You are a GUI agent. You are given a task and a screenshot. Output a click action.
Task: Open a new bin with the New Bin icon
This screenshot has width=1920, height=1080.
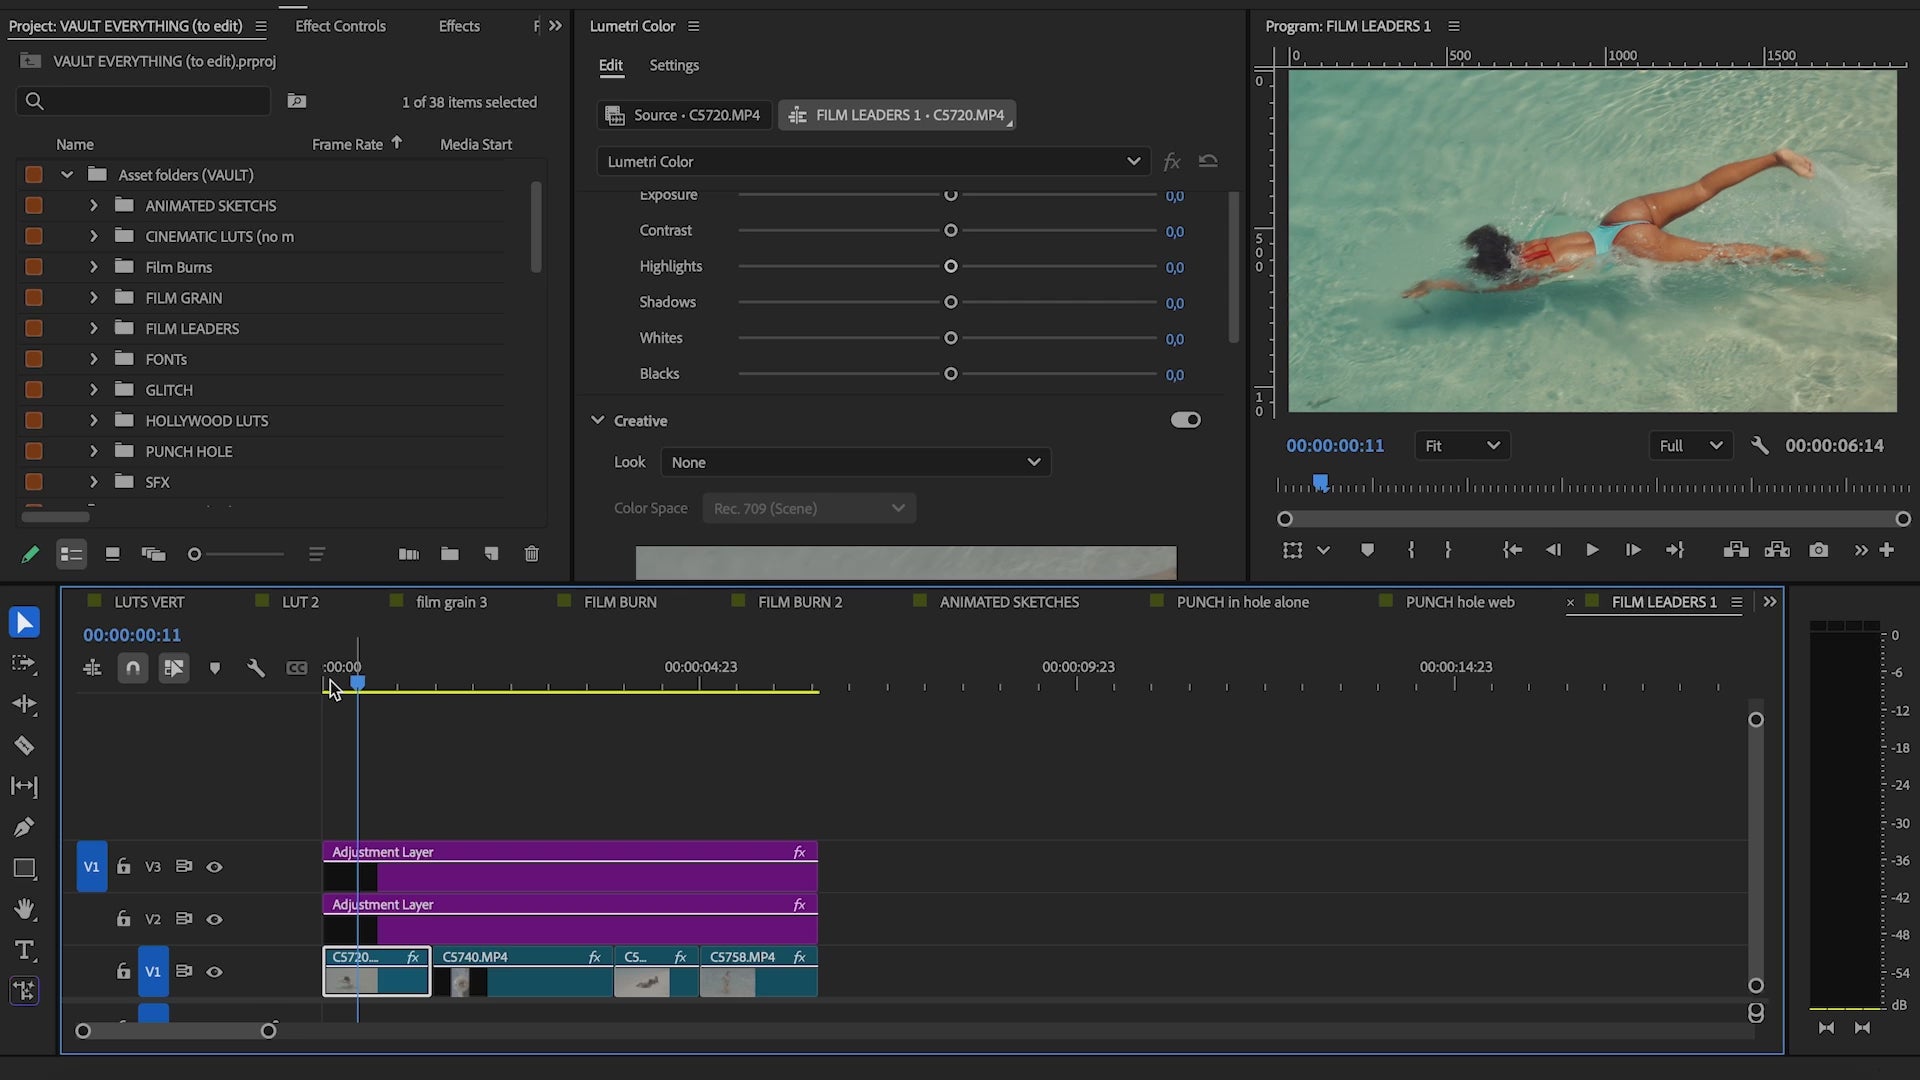(449, 553)
